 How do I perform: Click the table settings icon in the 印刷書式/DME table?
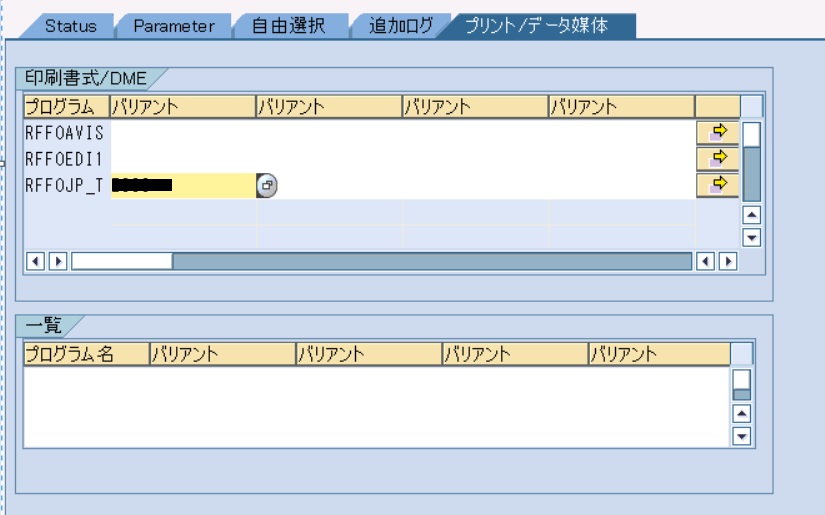point(751,106)
